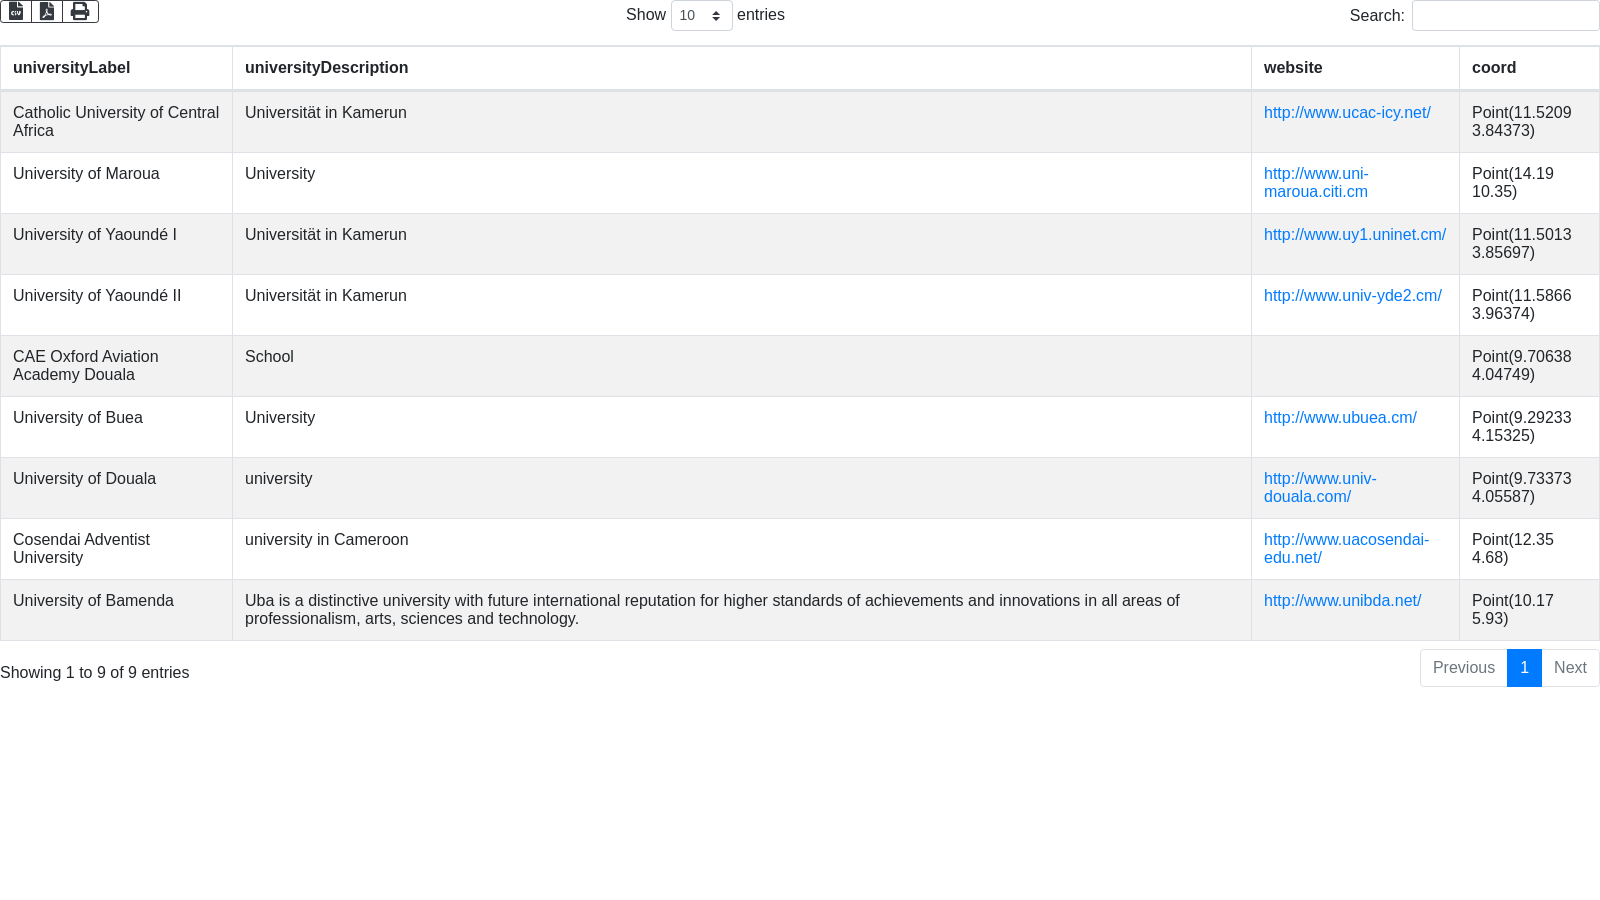Focus the Search input field
This screenshot has height=900, width=1600.
[1504, 16]
